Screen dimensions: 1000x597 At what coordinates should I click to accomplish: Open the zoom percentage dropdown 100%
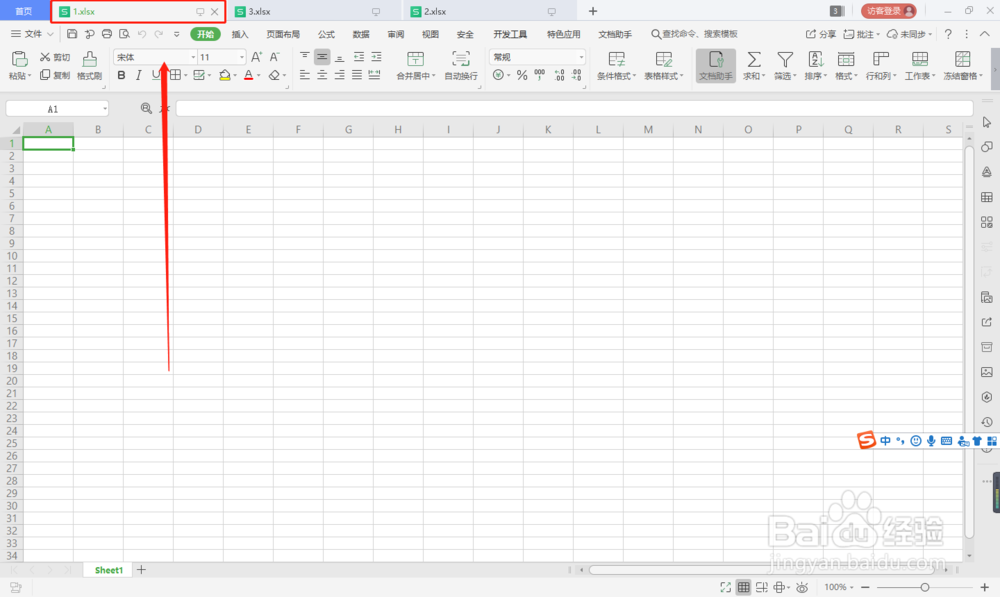[838, 587]
